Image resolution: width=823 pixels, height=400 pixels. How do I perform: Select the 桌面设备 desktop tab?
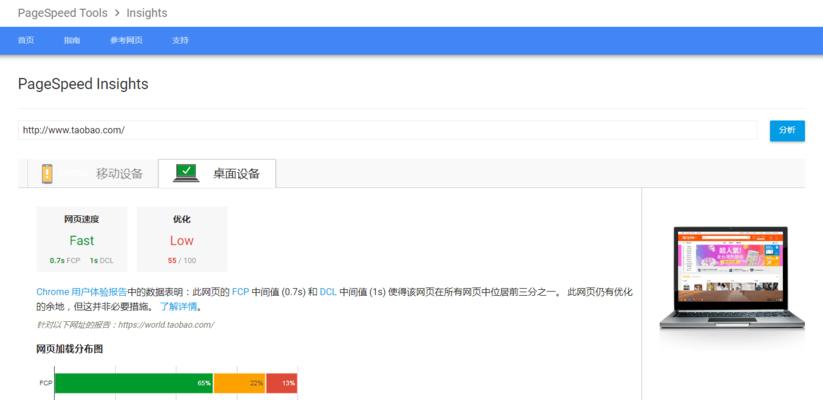tap(217, 174)
